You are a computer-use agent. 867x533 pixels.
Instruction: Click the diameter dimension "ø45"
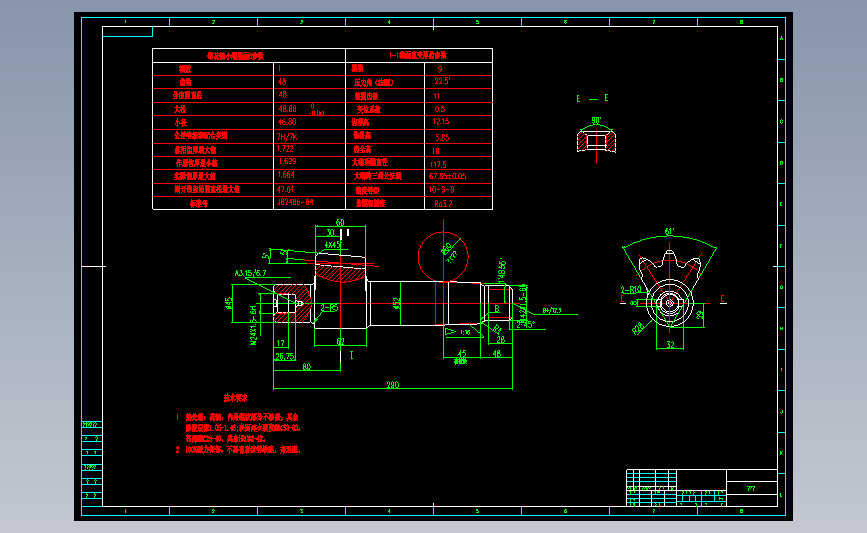pos(228,303)
